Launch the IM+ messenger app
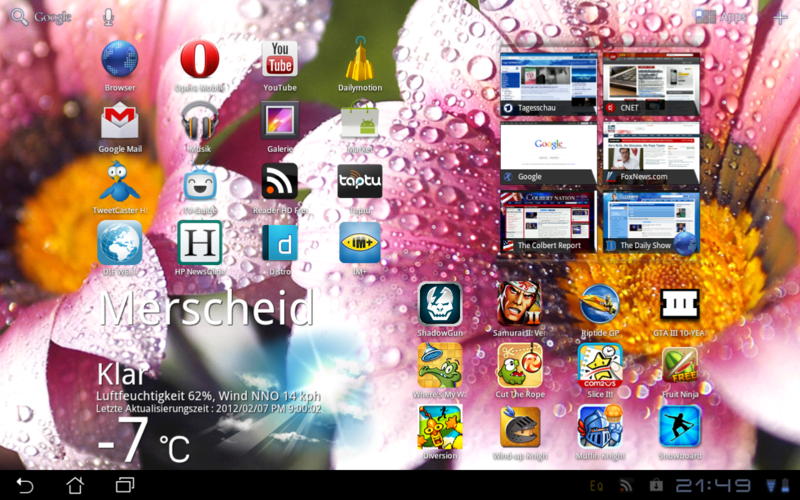This screenshot has width=800, height=500. tap(360, 243)
